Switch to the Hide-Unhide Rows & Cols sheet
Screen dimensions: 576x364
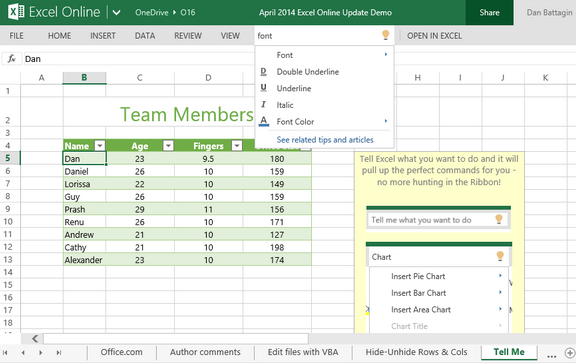click(416, 352)
